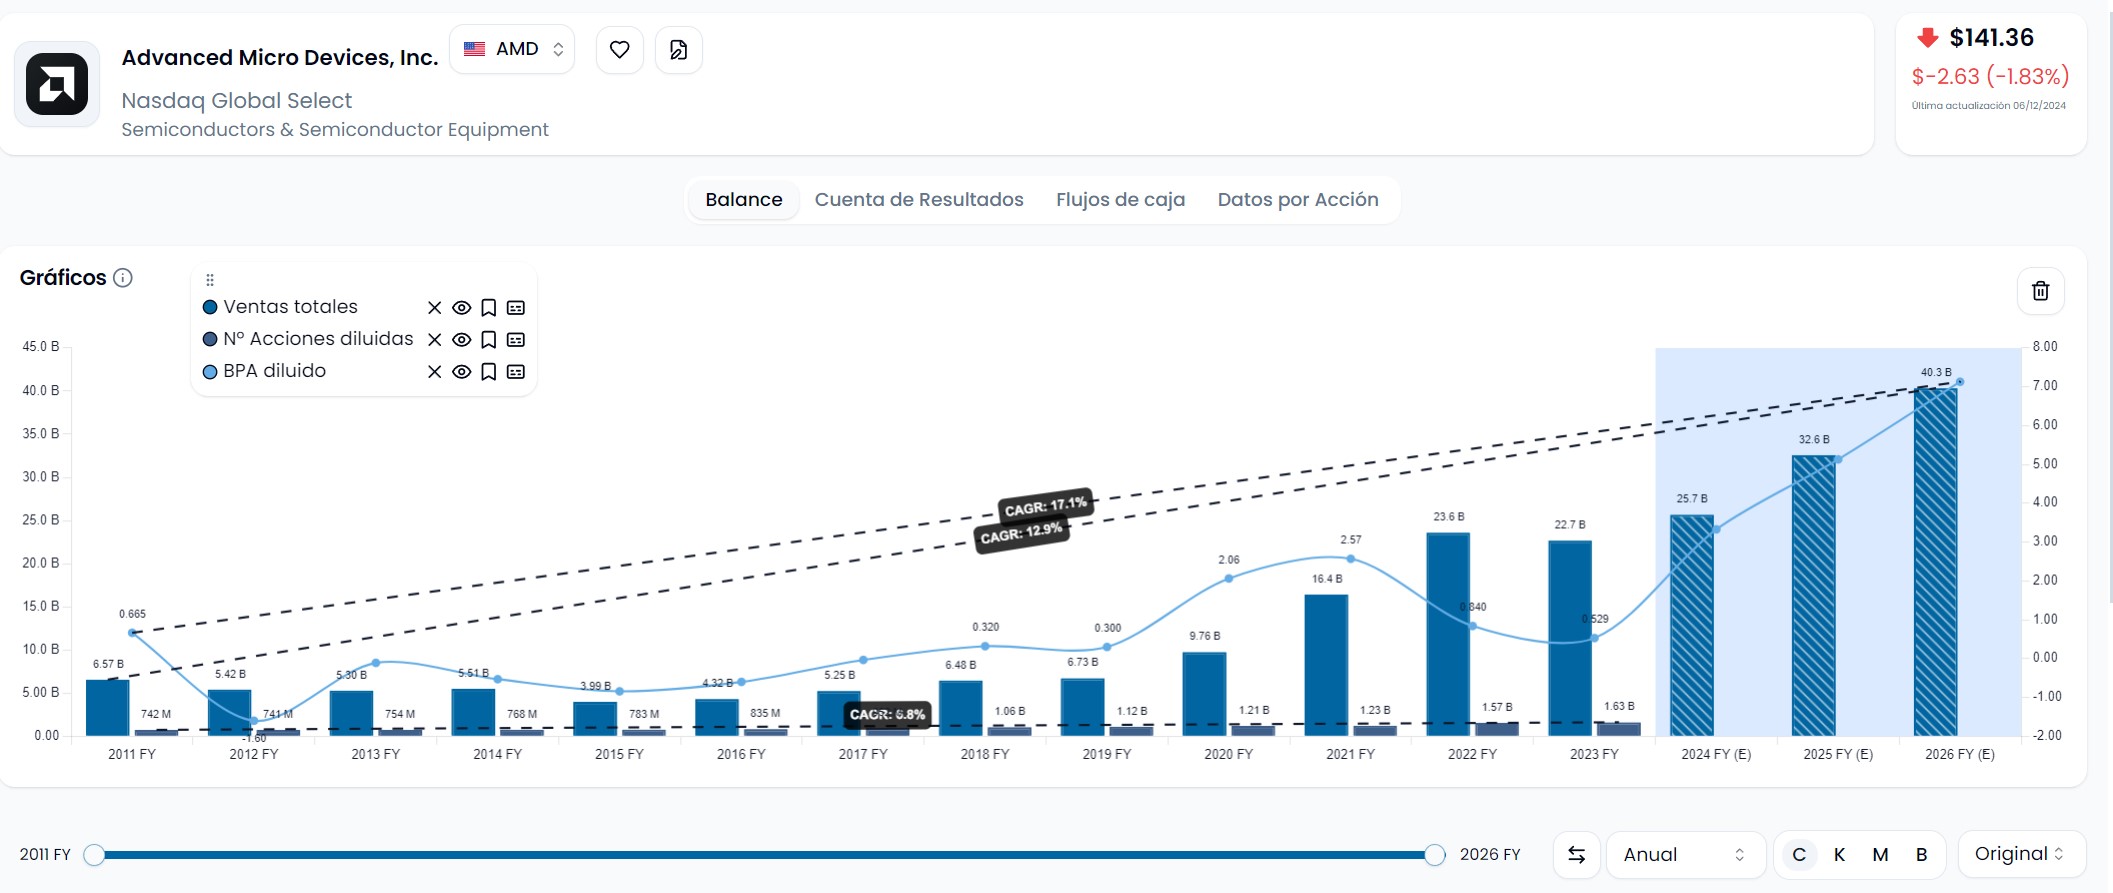Screen dimensions: 2113x893
Task: Switch units to B (billions)
Action: (x=1921, y=855)
